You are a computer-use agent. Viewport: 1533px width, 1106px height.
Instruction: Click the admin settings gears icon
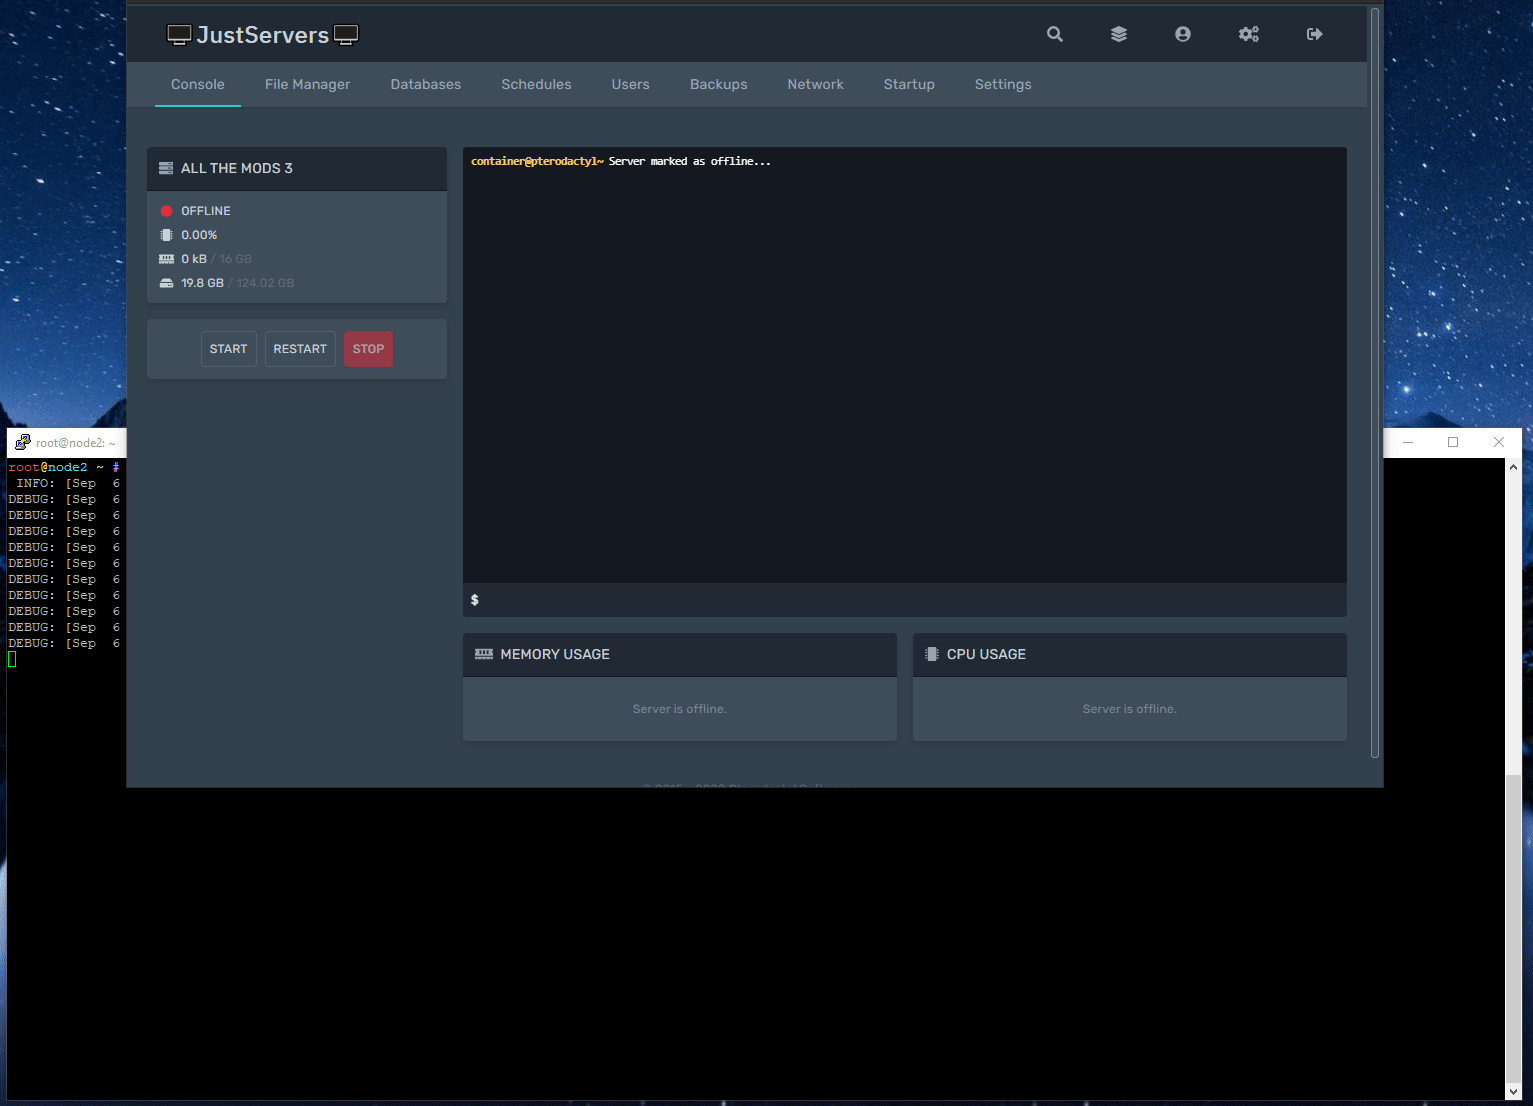pyautogui.click(x=1249, y=33)
